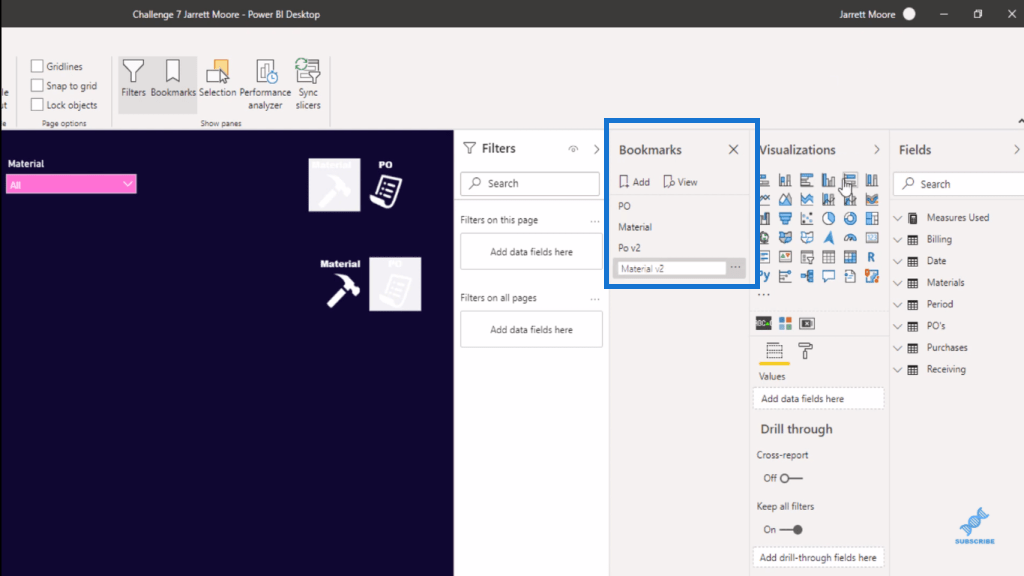Insert a decomposition tree visual
Image resolution: width=1024 pixels, height=576 pixels.
point(807,276)
